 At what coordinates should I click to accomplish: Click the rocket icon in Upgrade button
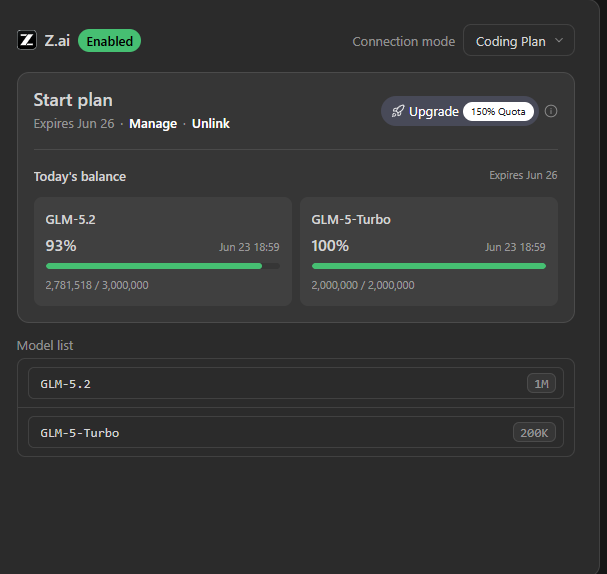pyautogui.click(x=398, y=111)
